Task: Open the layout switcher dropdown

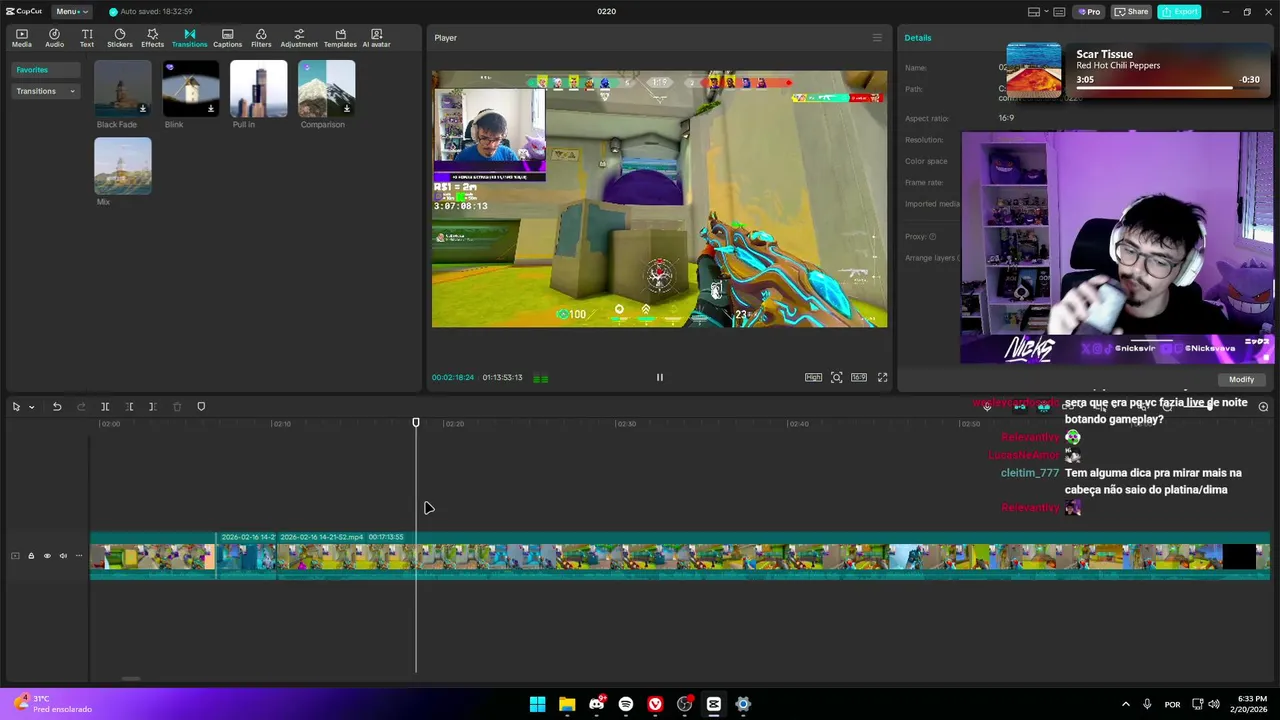Action: point(1037,12)
